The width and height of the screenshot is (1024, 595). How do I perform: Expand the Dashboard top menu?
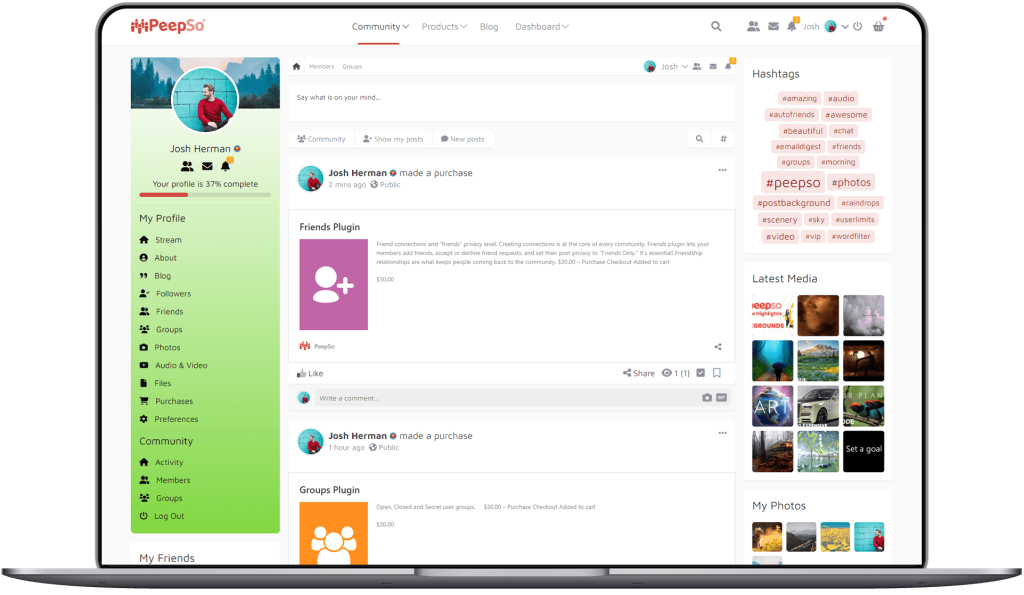[x=541, y=27]
